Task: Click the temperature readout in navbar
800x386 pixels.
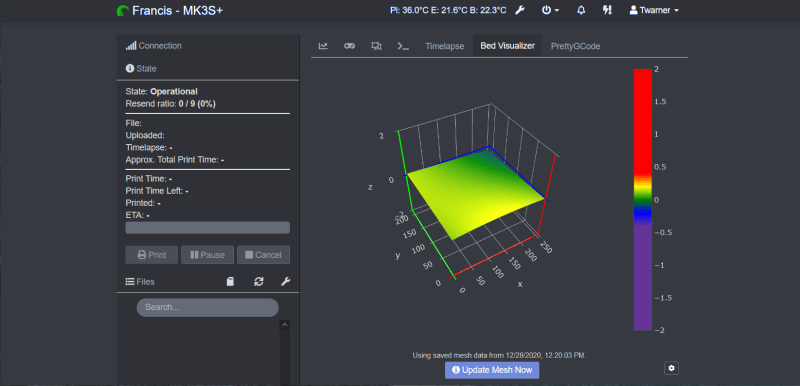Action: pyautogui.click(x=448, y=10)
